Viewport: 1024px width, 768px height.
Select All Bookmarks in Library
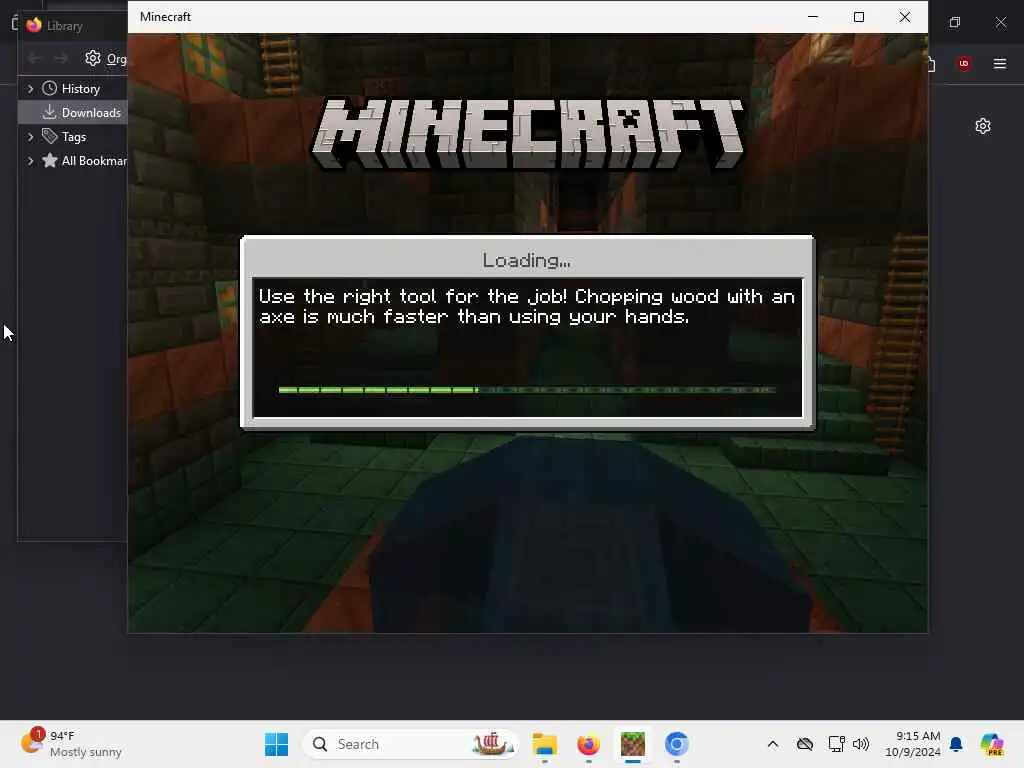84,161
